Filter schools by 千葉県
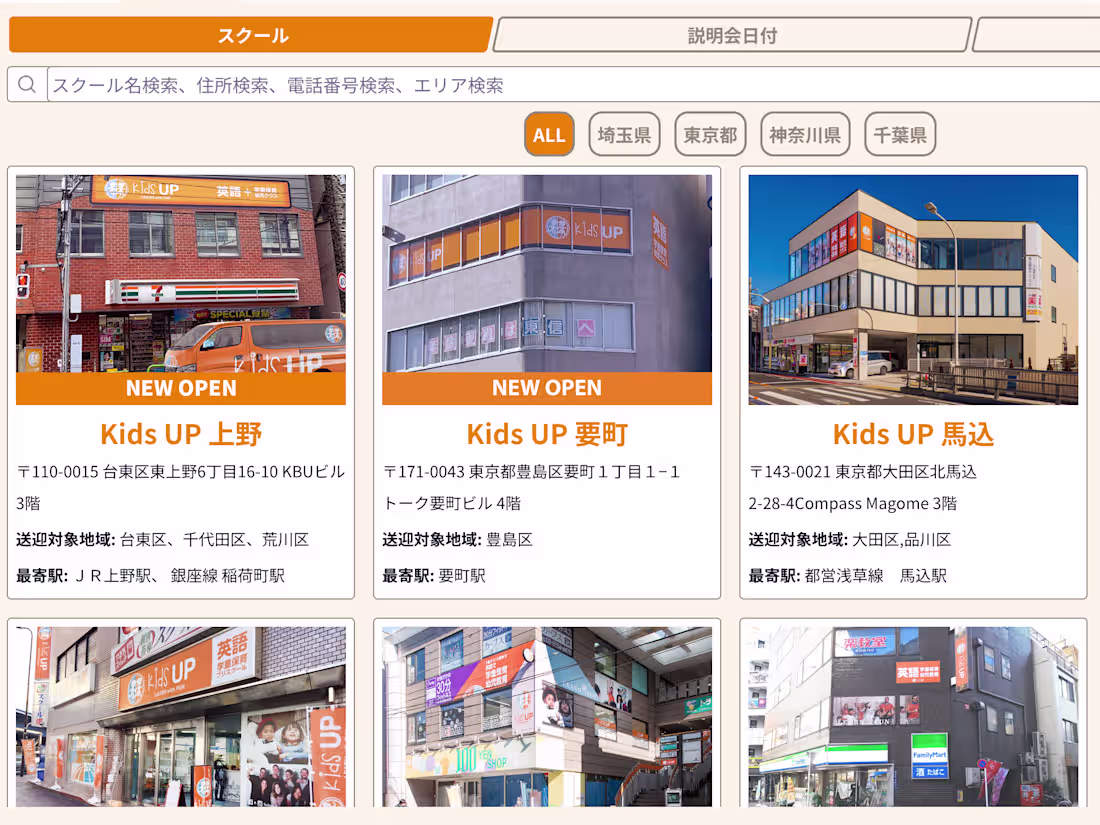 tap(900, 134)
